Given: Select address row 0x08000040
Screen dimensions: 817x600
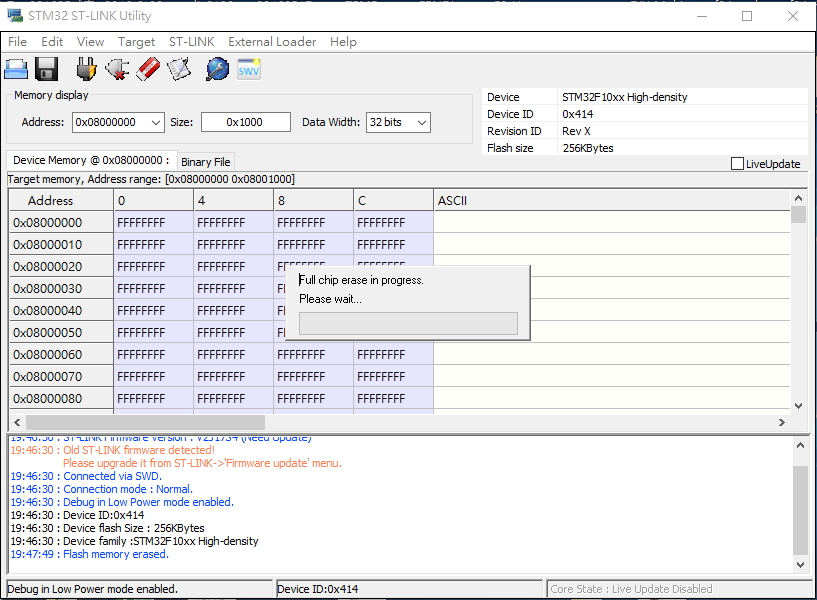Looking at the screenshot, I should click(x=61, y=311).
